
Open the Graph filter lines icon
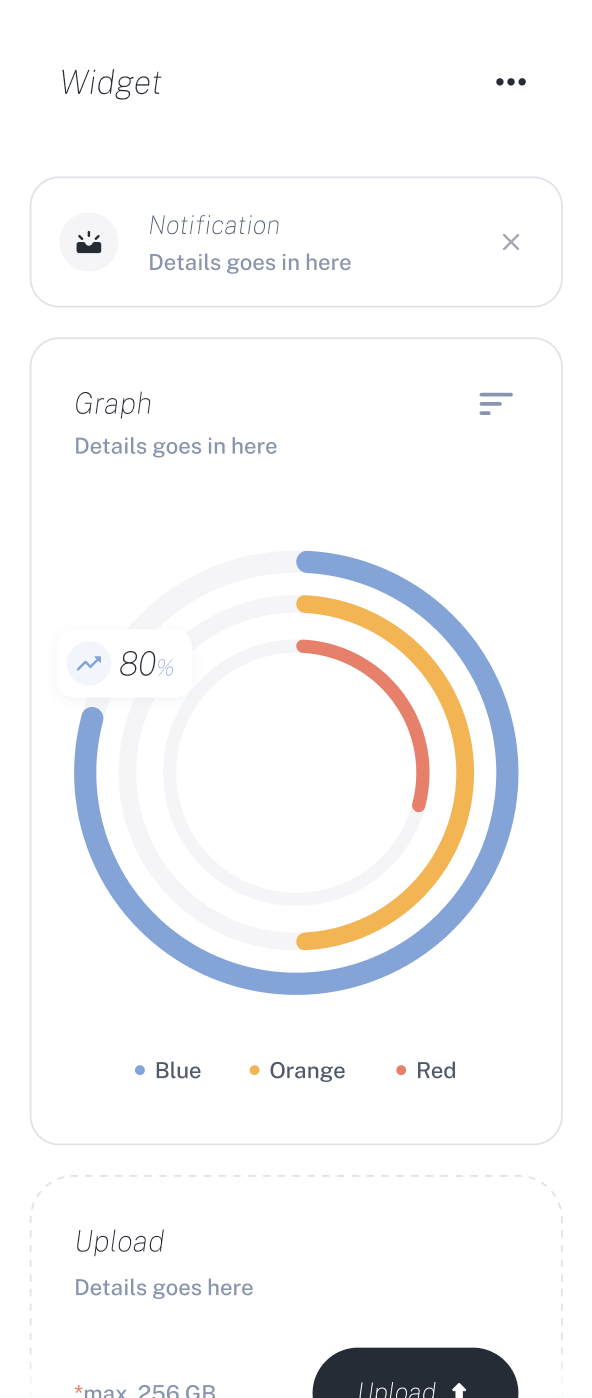coord(496,403)
